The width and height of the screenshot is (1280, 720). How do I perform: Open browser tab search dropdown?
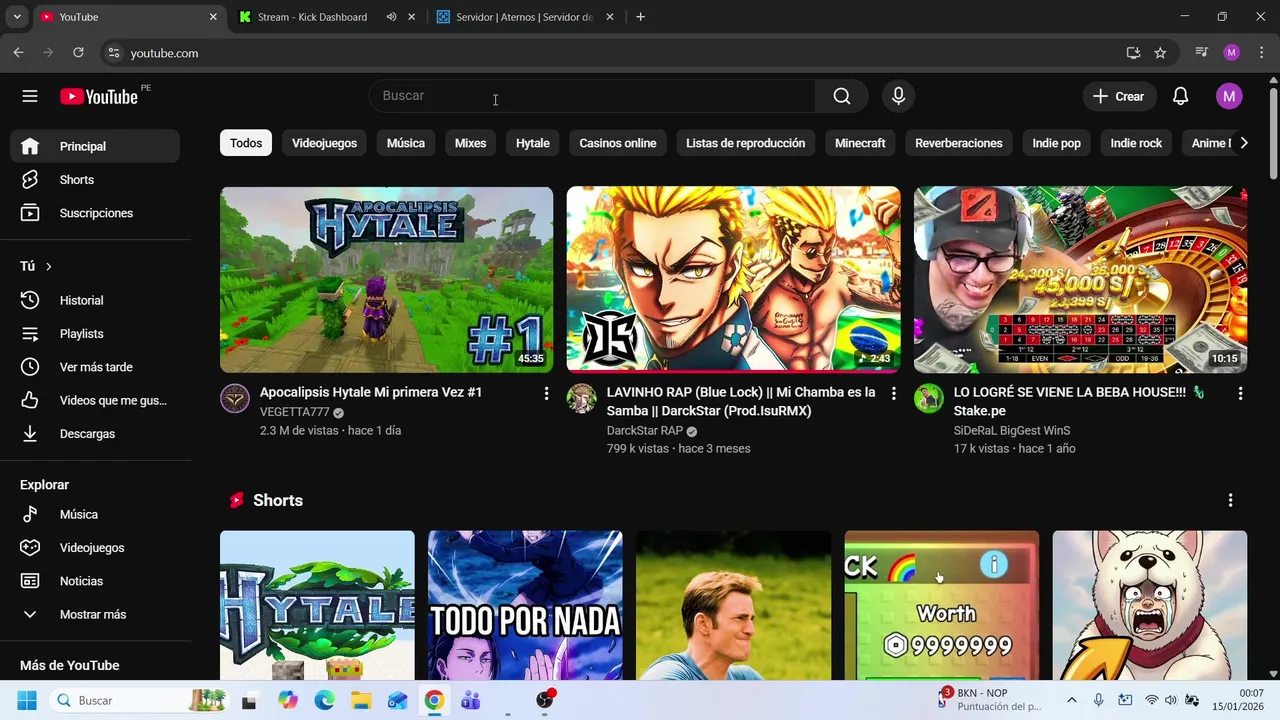coord(16,17)
